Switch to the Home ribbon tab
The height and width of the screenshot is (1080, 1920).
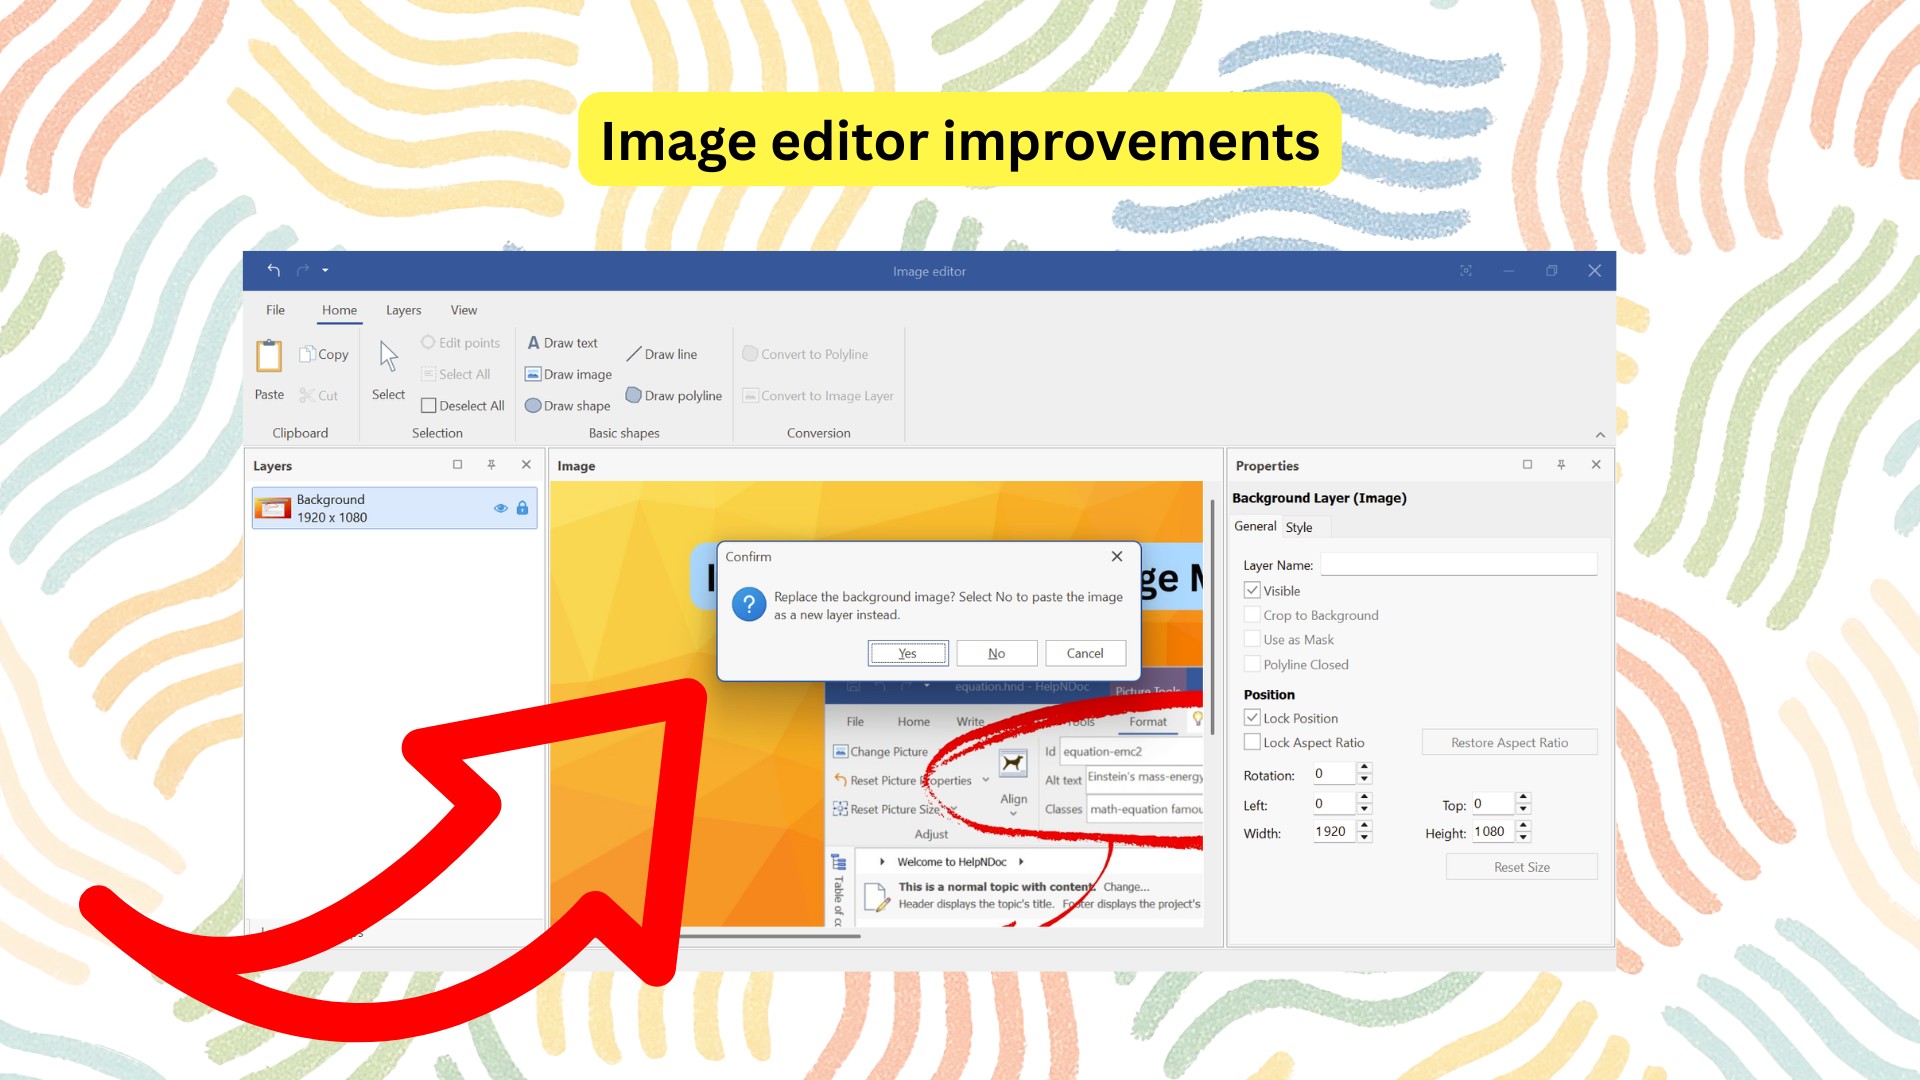339,310
